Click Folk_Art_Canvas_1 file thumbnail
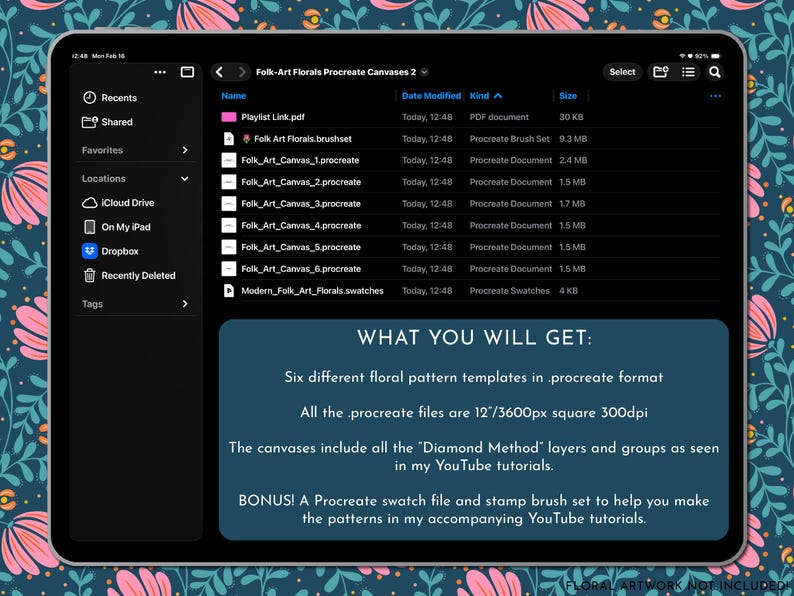 coord(229,161)
